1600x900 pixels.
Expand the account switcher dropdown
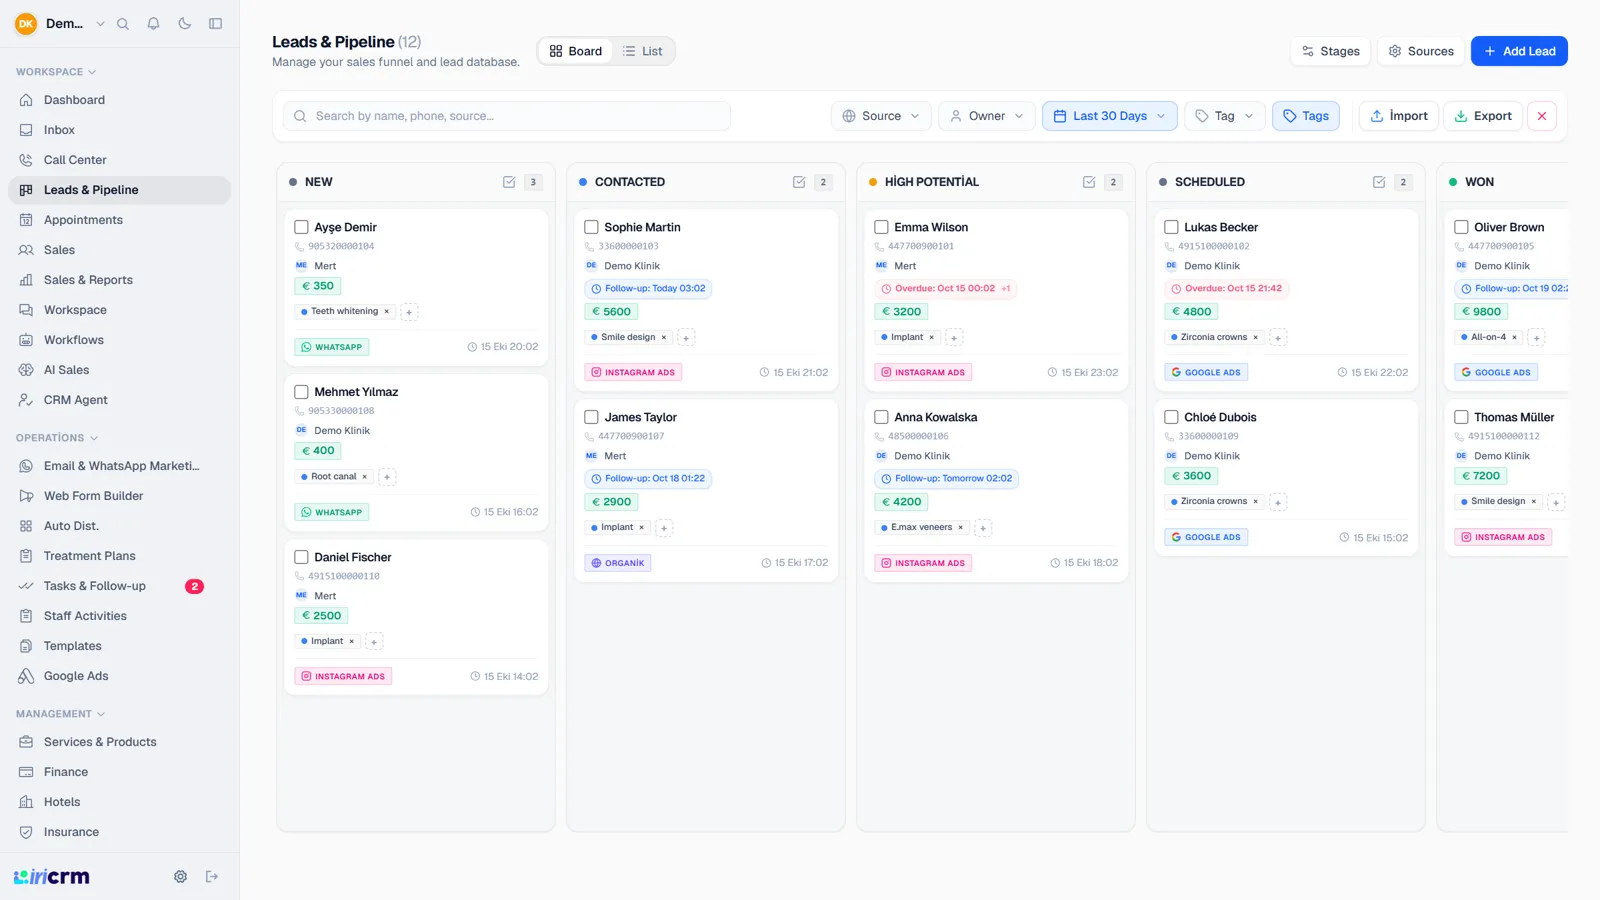100,24
